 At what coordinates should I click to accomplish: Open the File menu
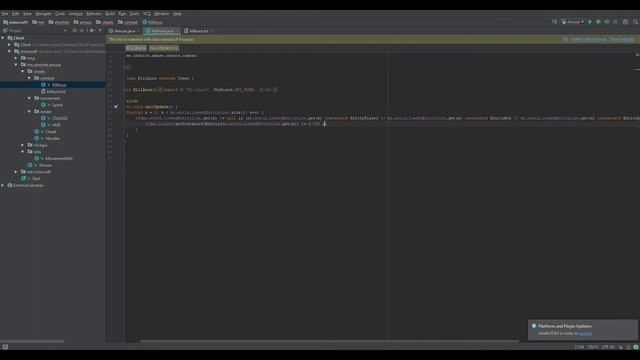pyautogui.click(x=5, y=14)
